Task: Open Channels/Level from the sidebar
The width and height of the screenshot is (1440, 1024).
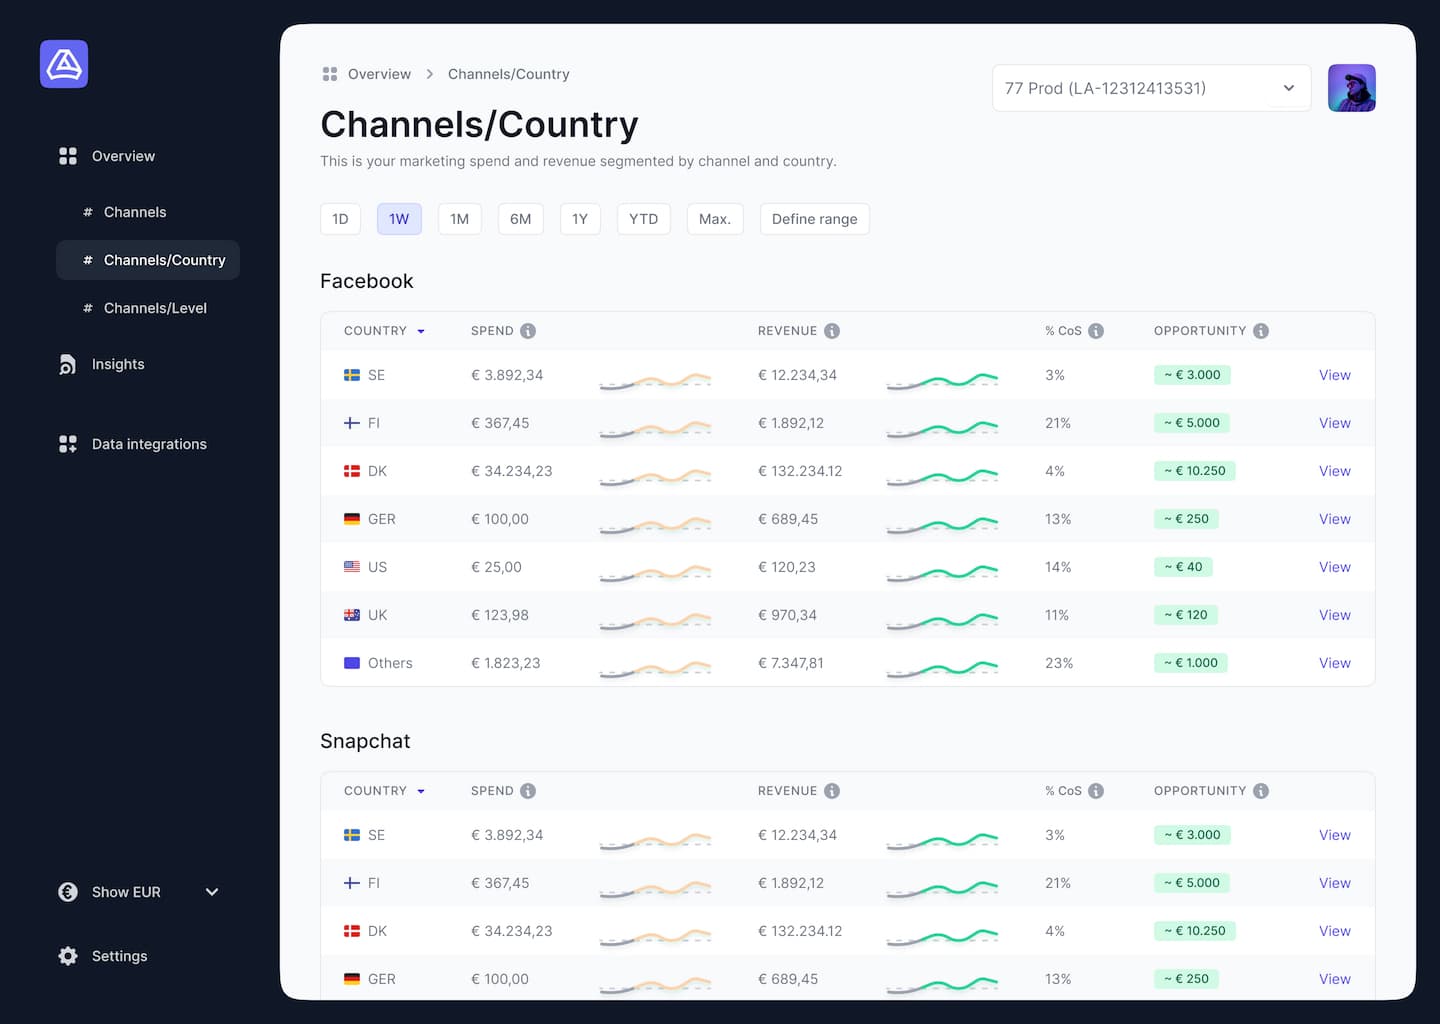Action: tap(156, 308)
